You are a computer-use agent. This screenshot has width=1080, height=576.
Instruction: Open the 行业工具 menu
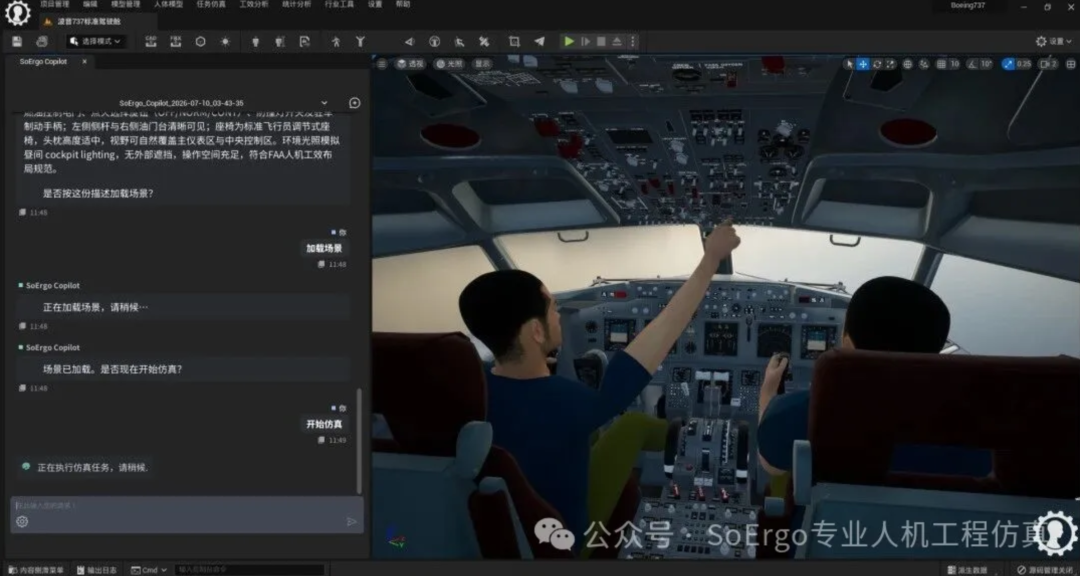(x=339, y=4)
